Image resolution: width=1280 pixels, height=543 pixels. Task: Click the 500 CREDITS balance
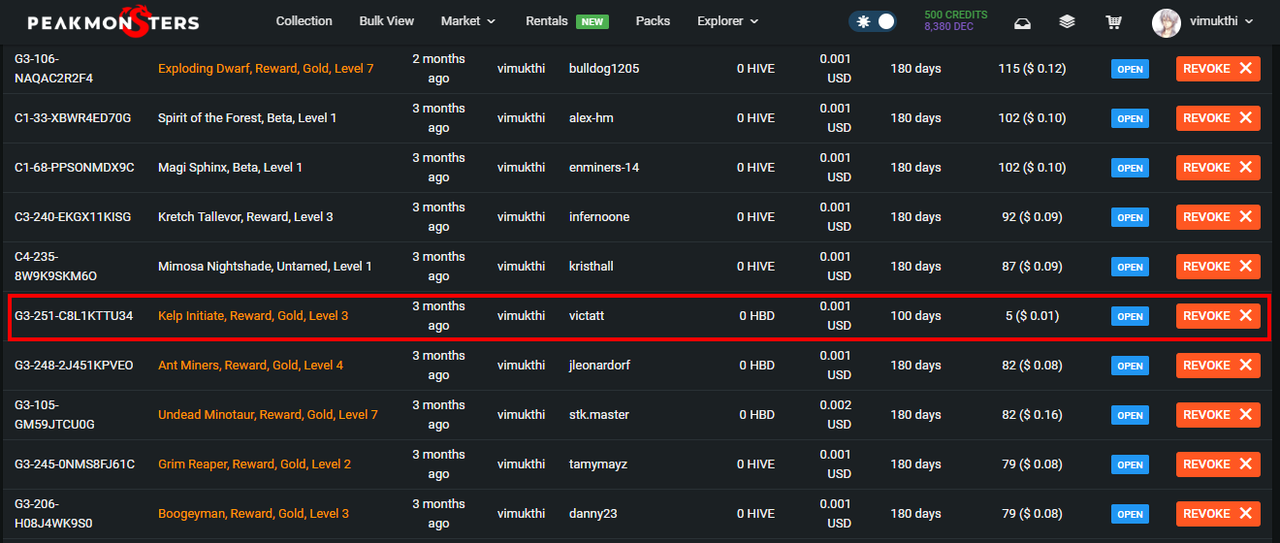tap(956, 15)
